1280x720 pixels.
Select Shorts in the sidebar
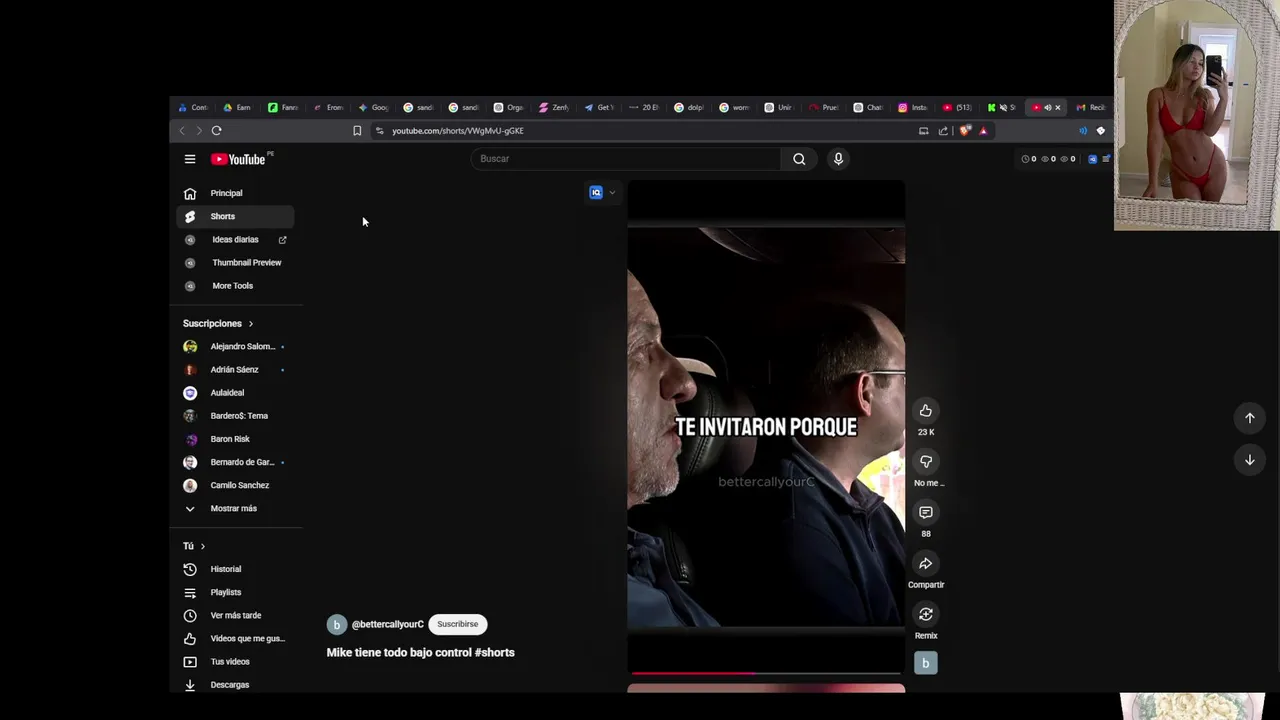coord(235,216)
